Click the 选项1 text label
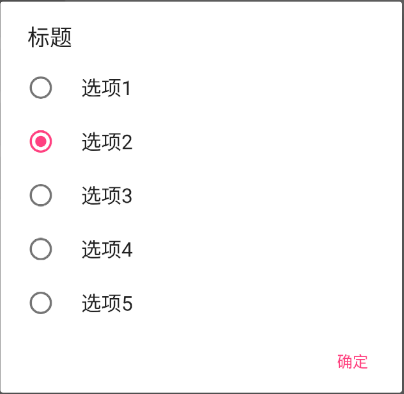404x394 pixels. [106, 88]
